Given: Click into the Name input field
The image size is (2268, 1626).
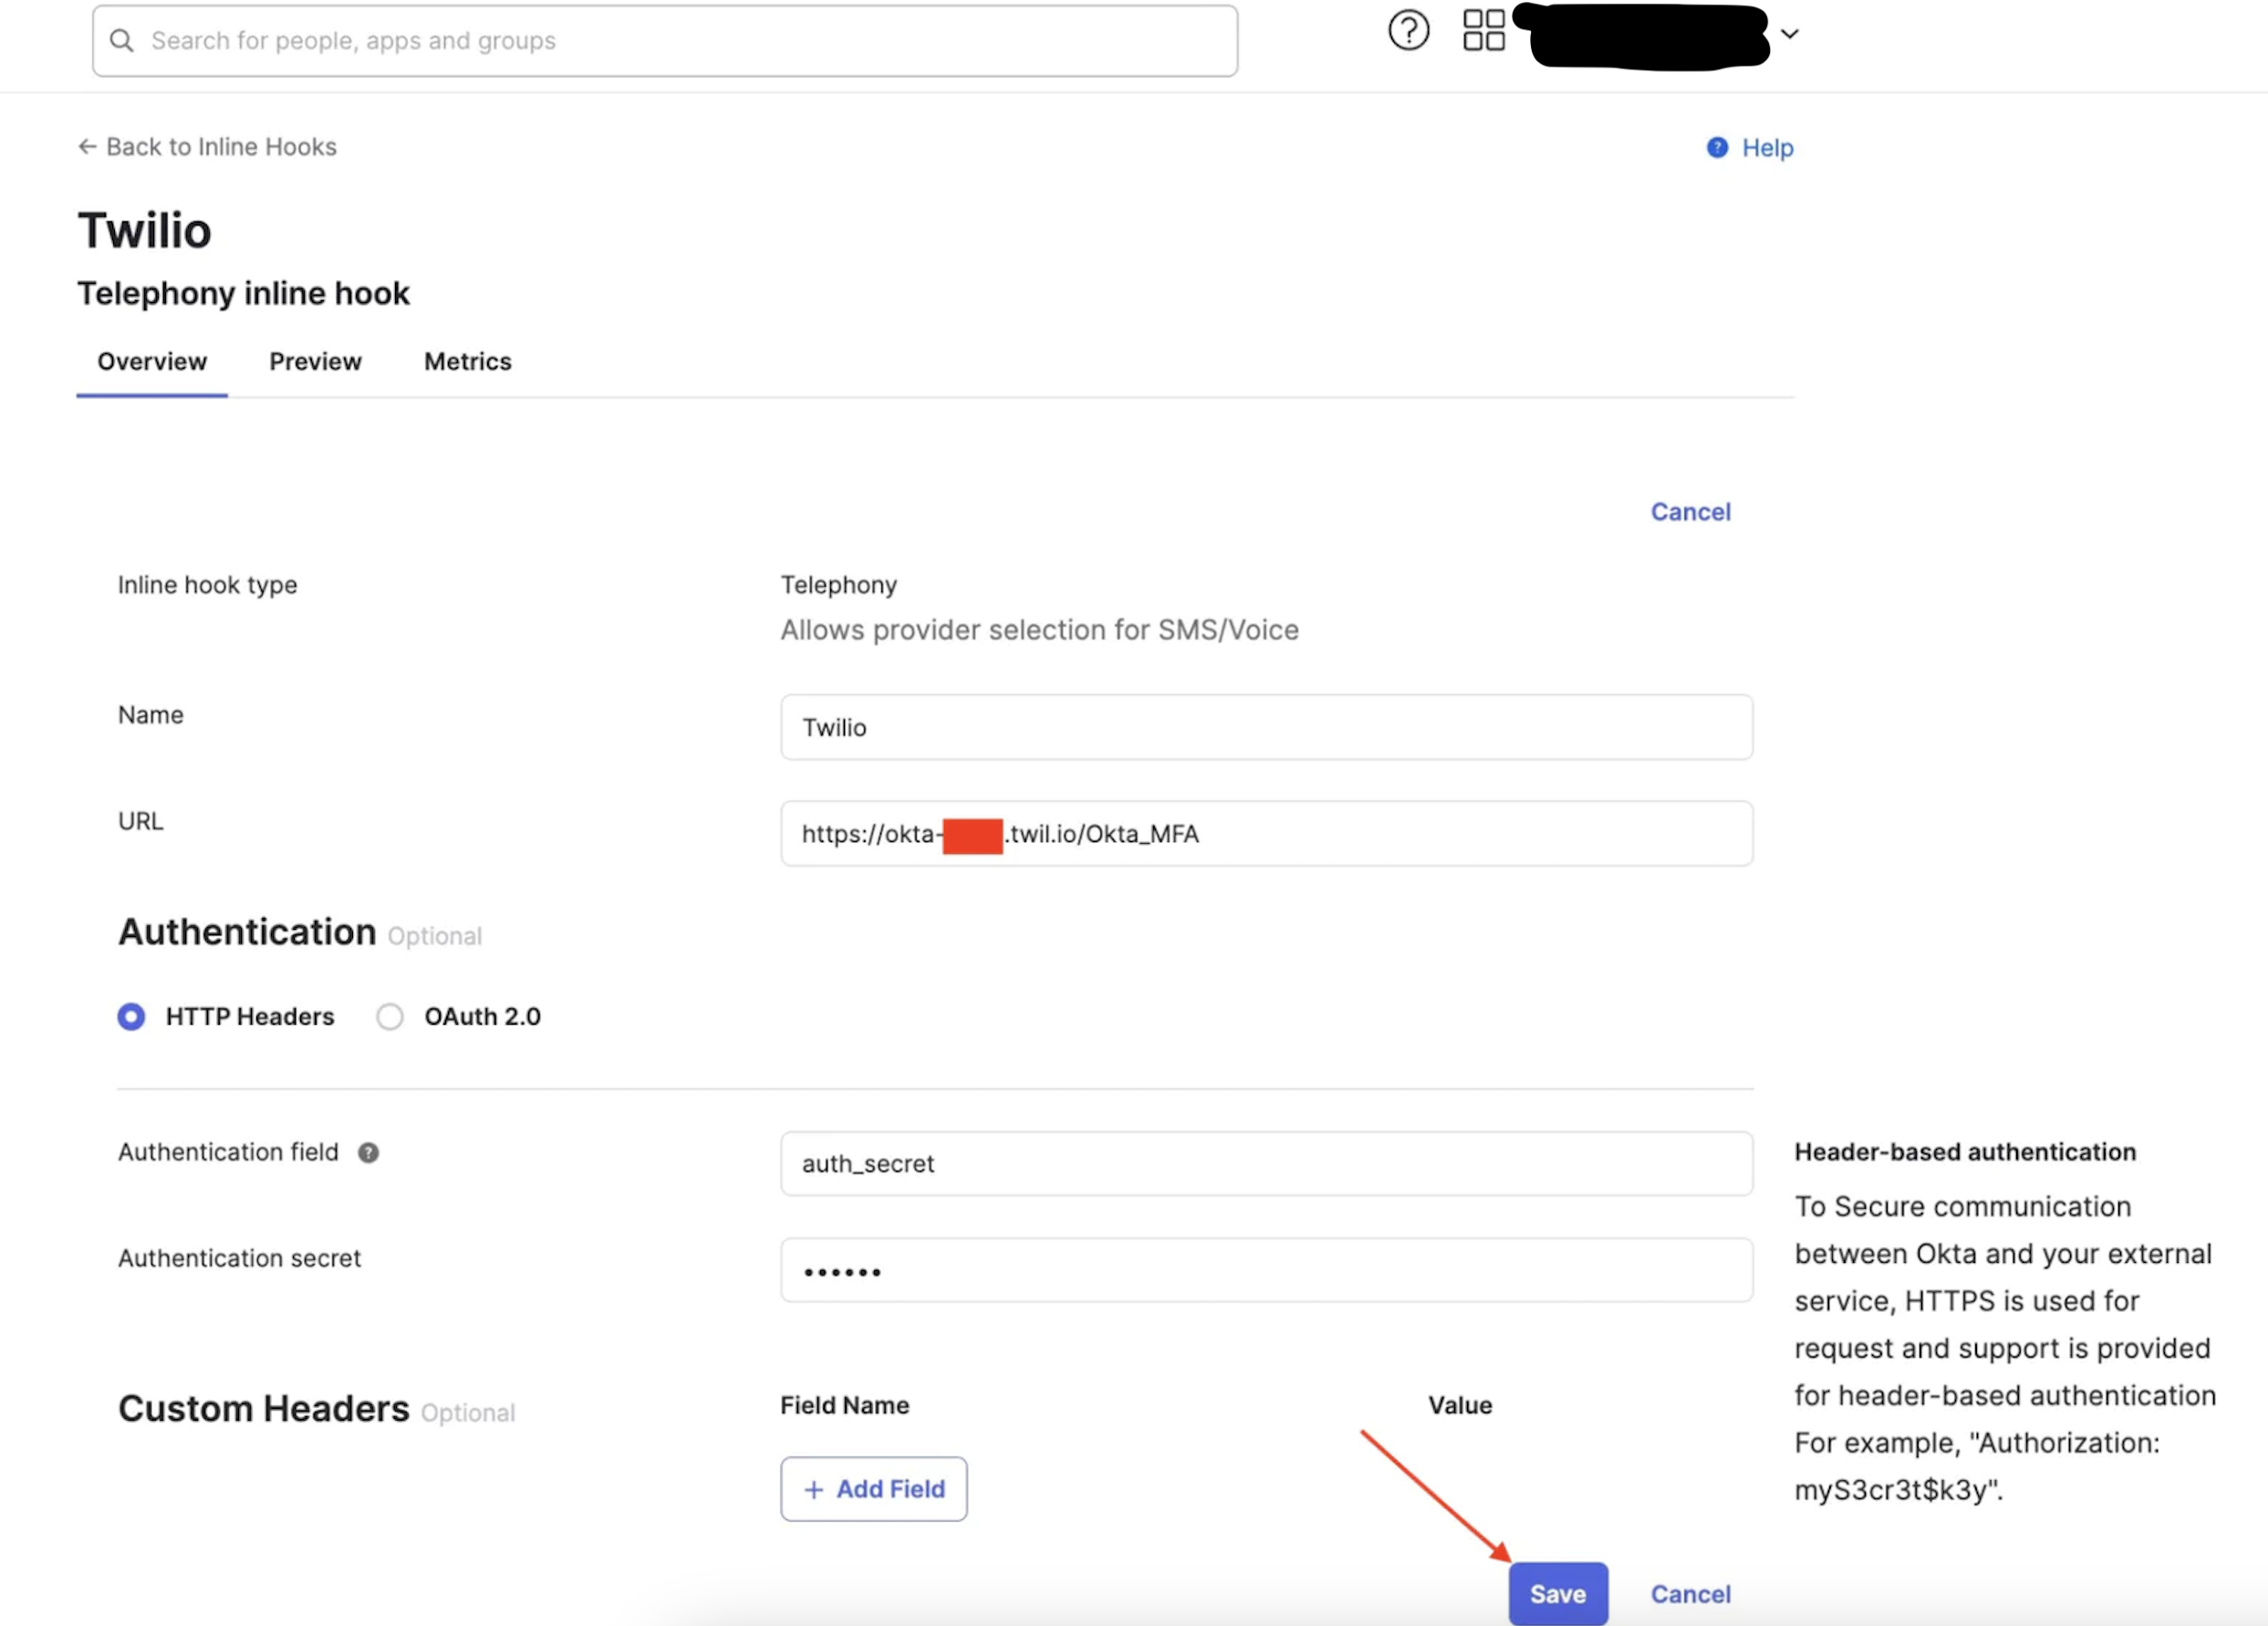Looking at the screenshot, I should coord(1265,728).
